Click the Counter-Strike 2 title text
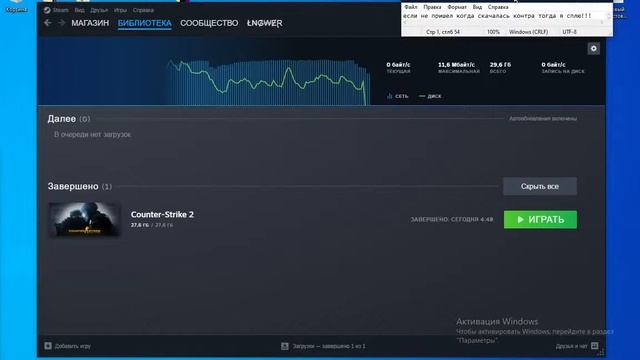 point(162,214)
